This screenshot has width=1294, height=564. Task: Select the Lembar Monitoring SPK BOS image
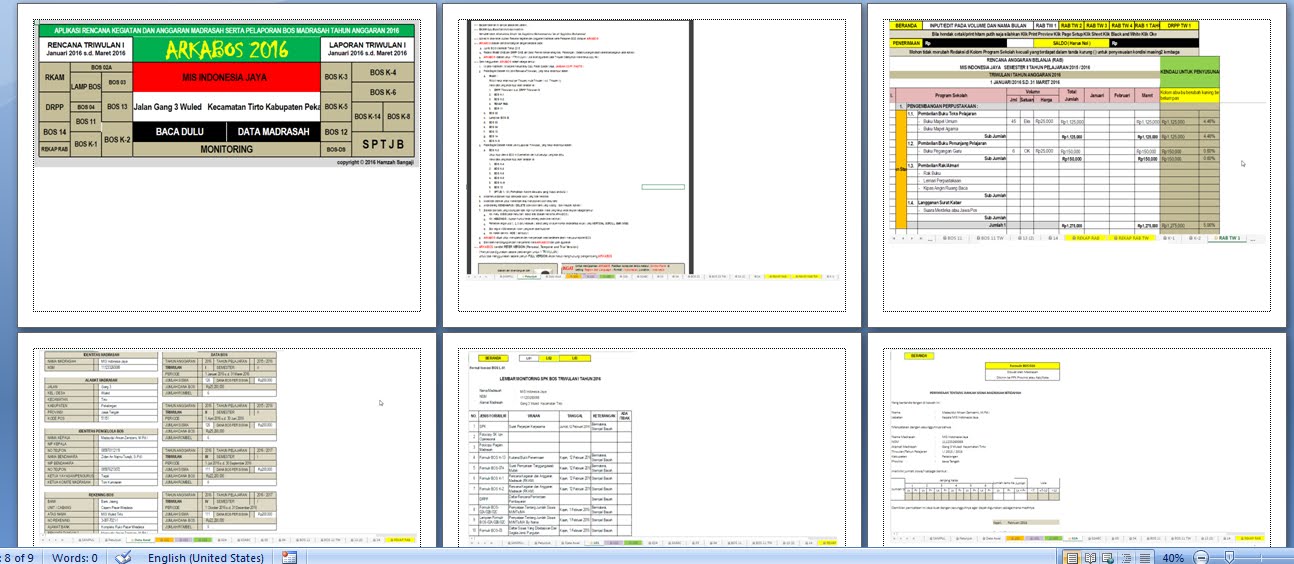(655, 448)
